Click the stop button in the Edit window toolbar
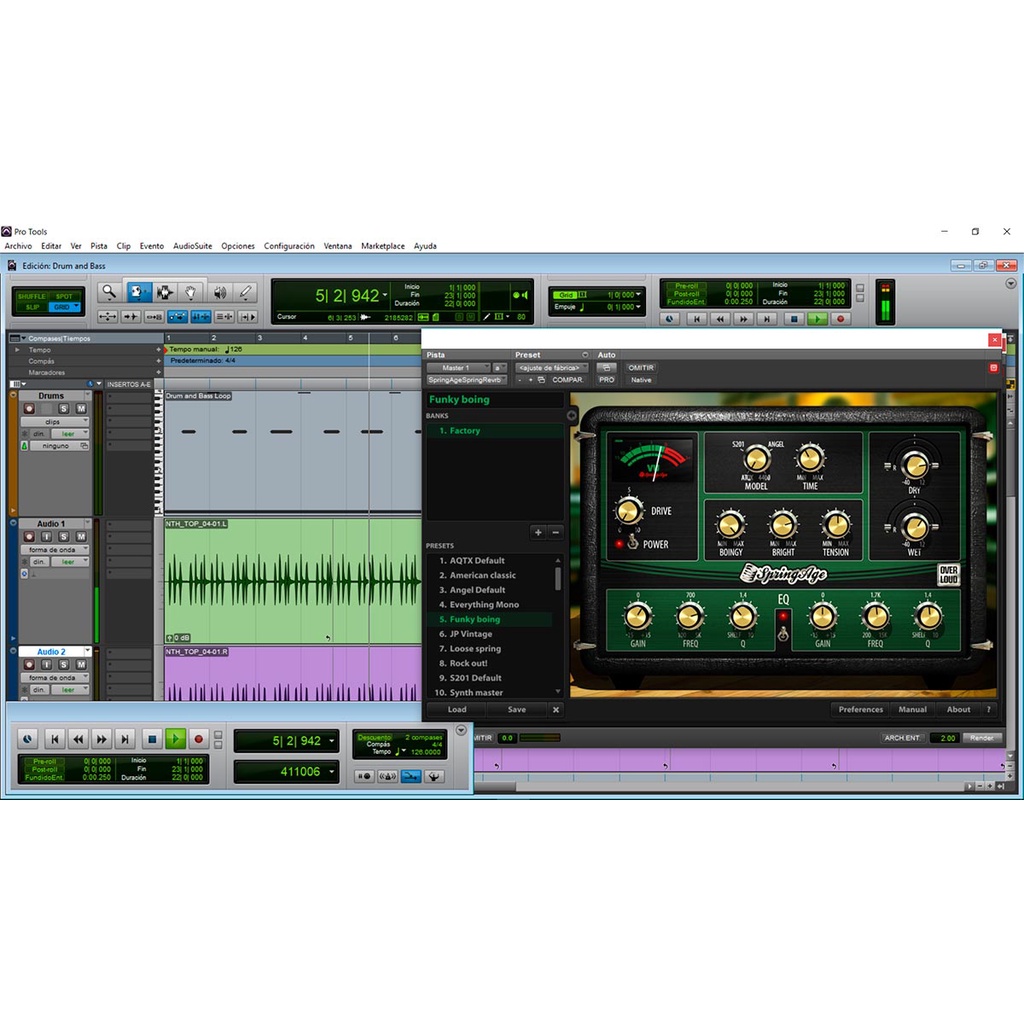Viewport: 1024px width, 1024px height. 793,319
